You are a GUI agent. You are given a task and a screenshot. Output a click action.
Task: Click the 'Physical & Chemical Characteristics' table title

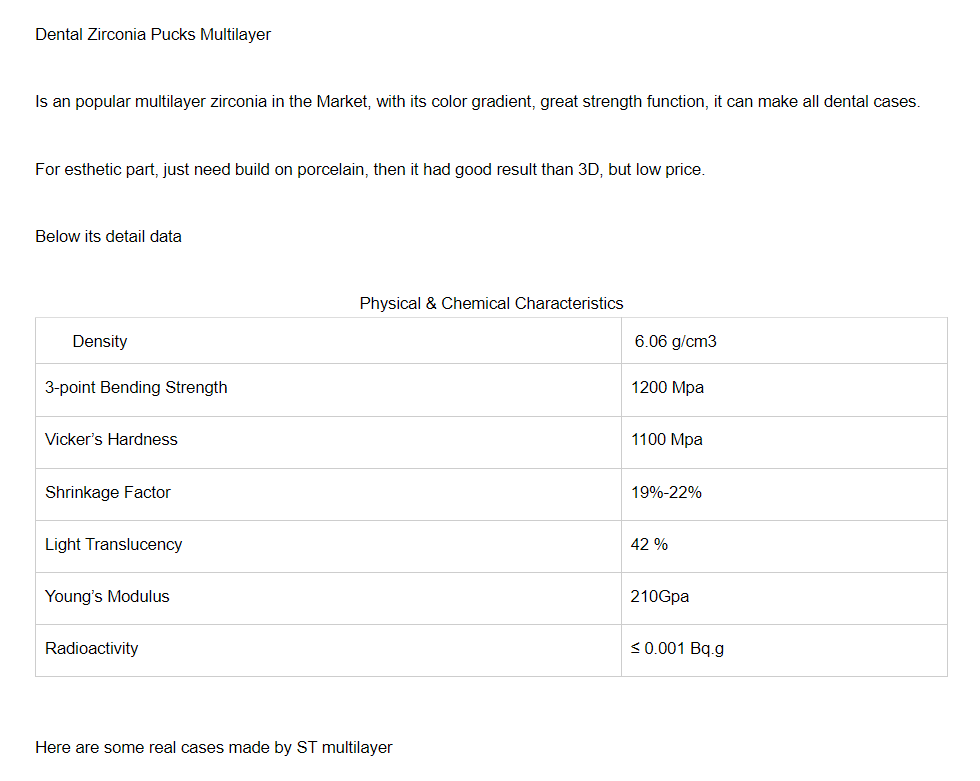pos(491,303)
